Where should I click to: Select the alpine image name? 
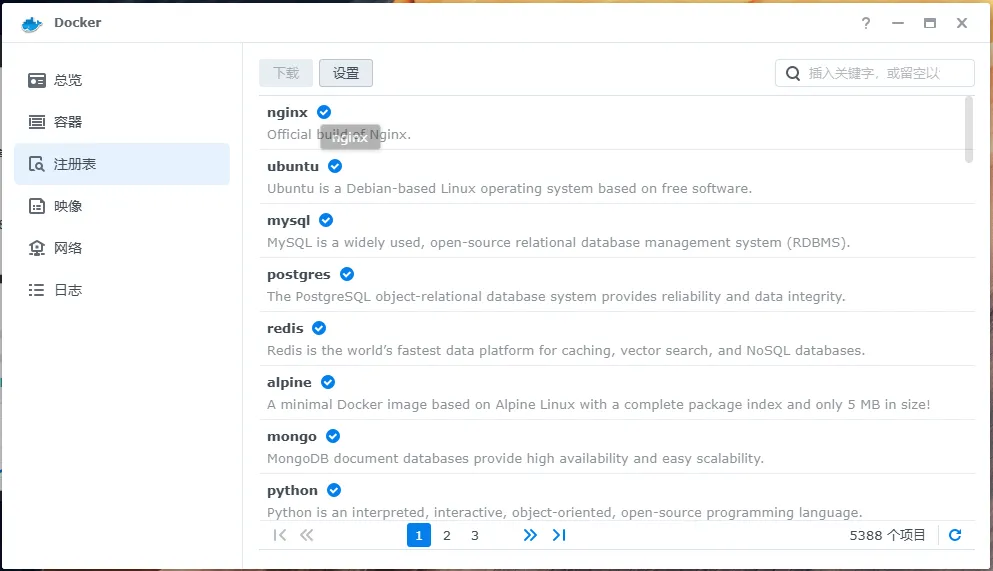[x=289, y=383]
